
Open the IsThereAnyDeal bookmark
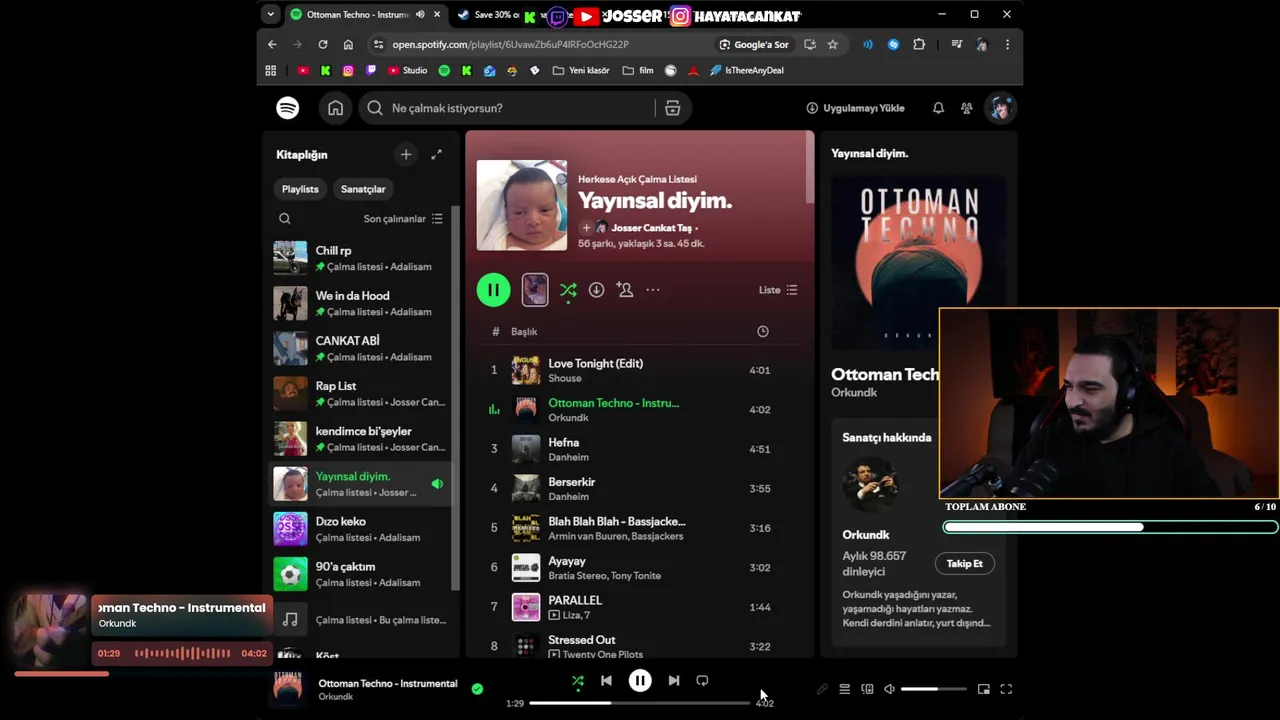click(x=746, y=70)
